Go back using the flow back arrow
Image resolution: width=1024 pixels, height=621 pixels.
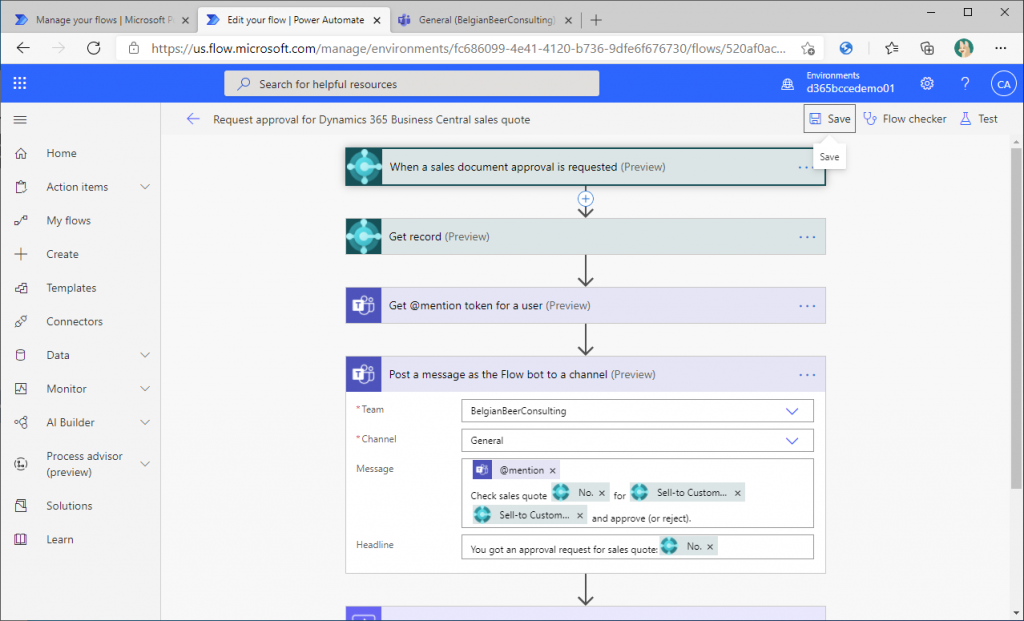[x=193, y=119]
